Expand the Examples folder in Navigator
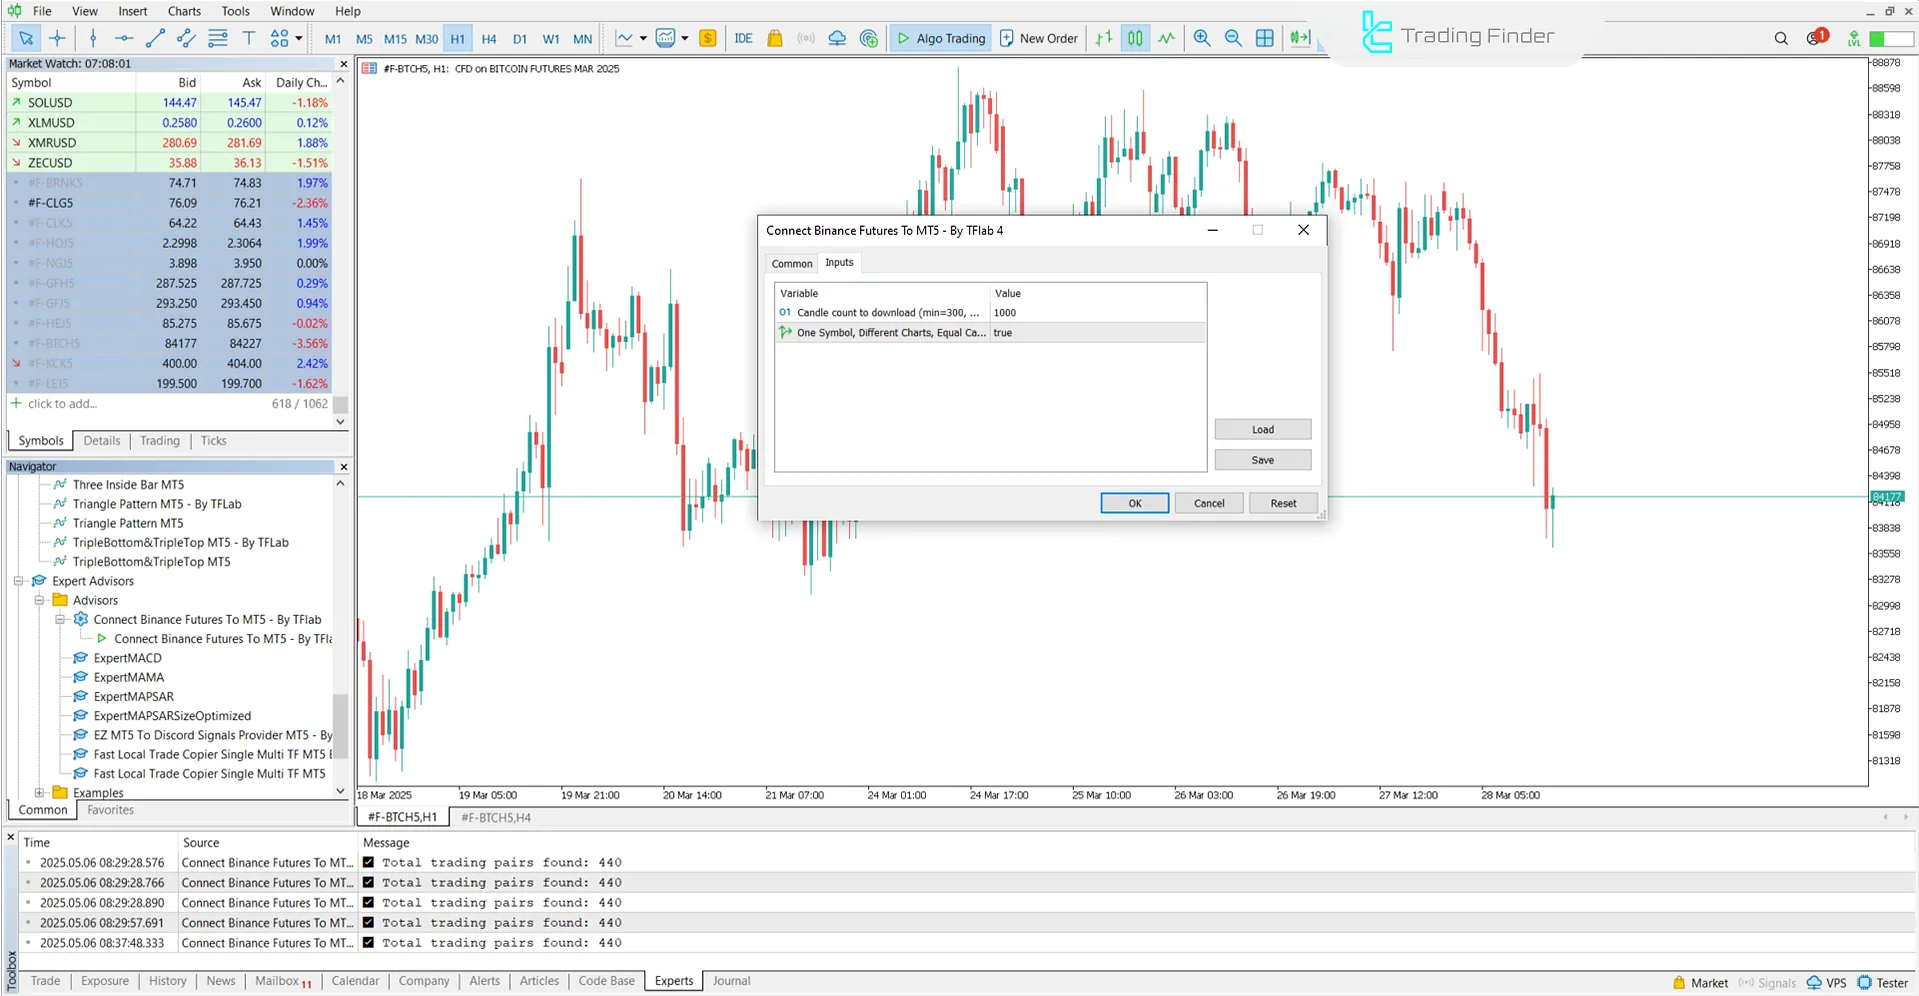The height and width of the screenshot is (996, 1919). (40, 792)
